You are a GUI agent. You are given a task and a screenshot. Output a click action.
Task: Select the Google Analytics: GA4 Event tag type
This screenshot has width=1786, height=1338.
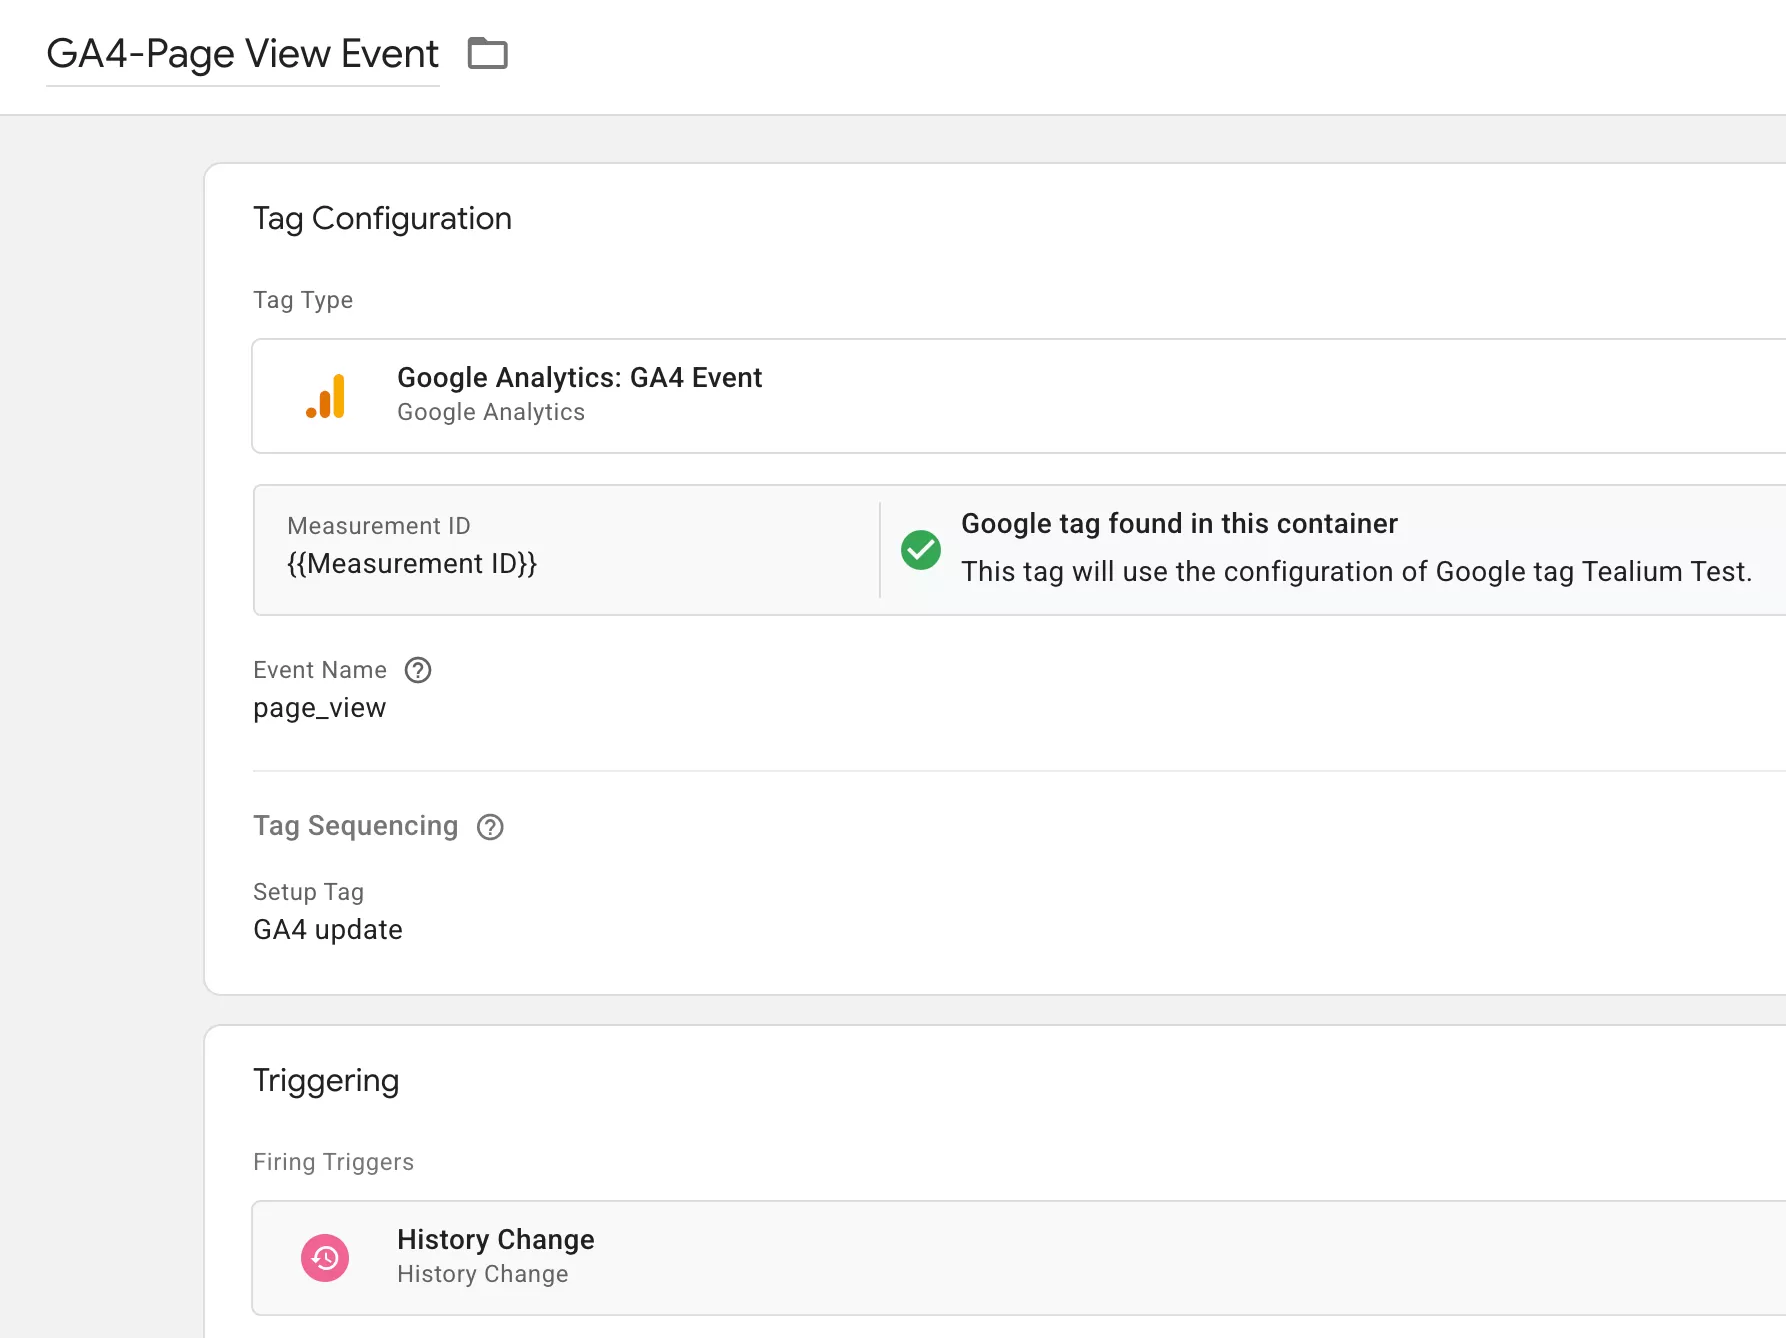tap(1019, 396)
